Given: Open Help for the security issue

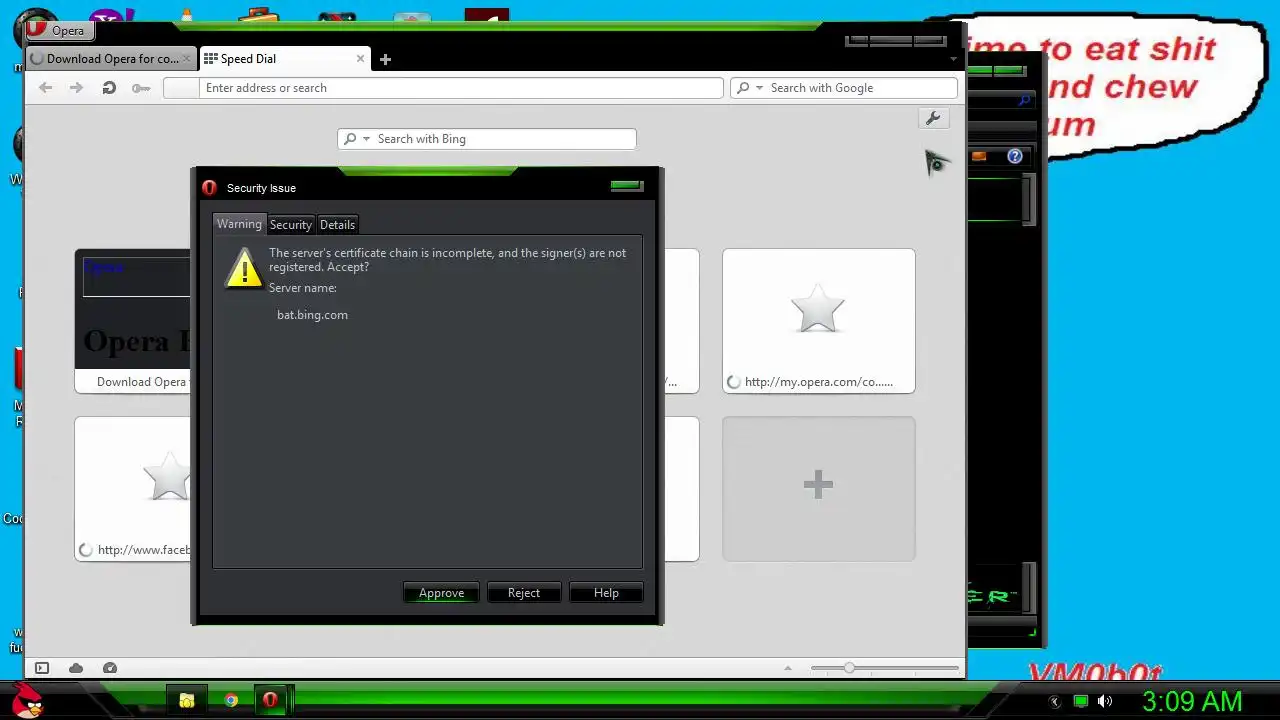Looking at the screenshot, I should point(606,593).
